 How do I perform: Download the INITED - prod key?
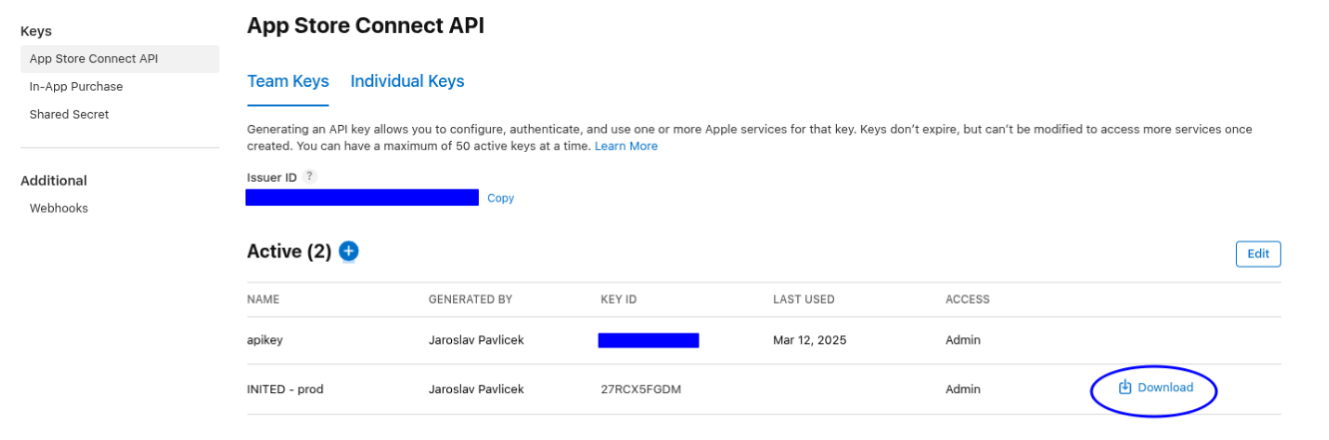(1156, 388)
